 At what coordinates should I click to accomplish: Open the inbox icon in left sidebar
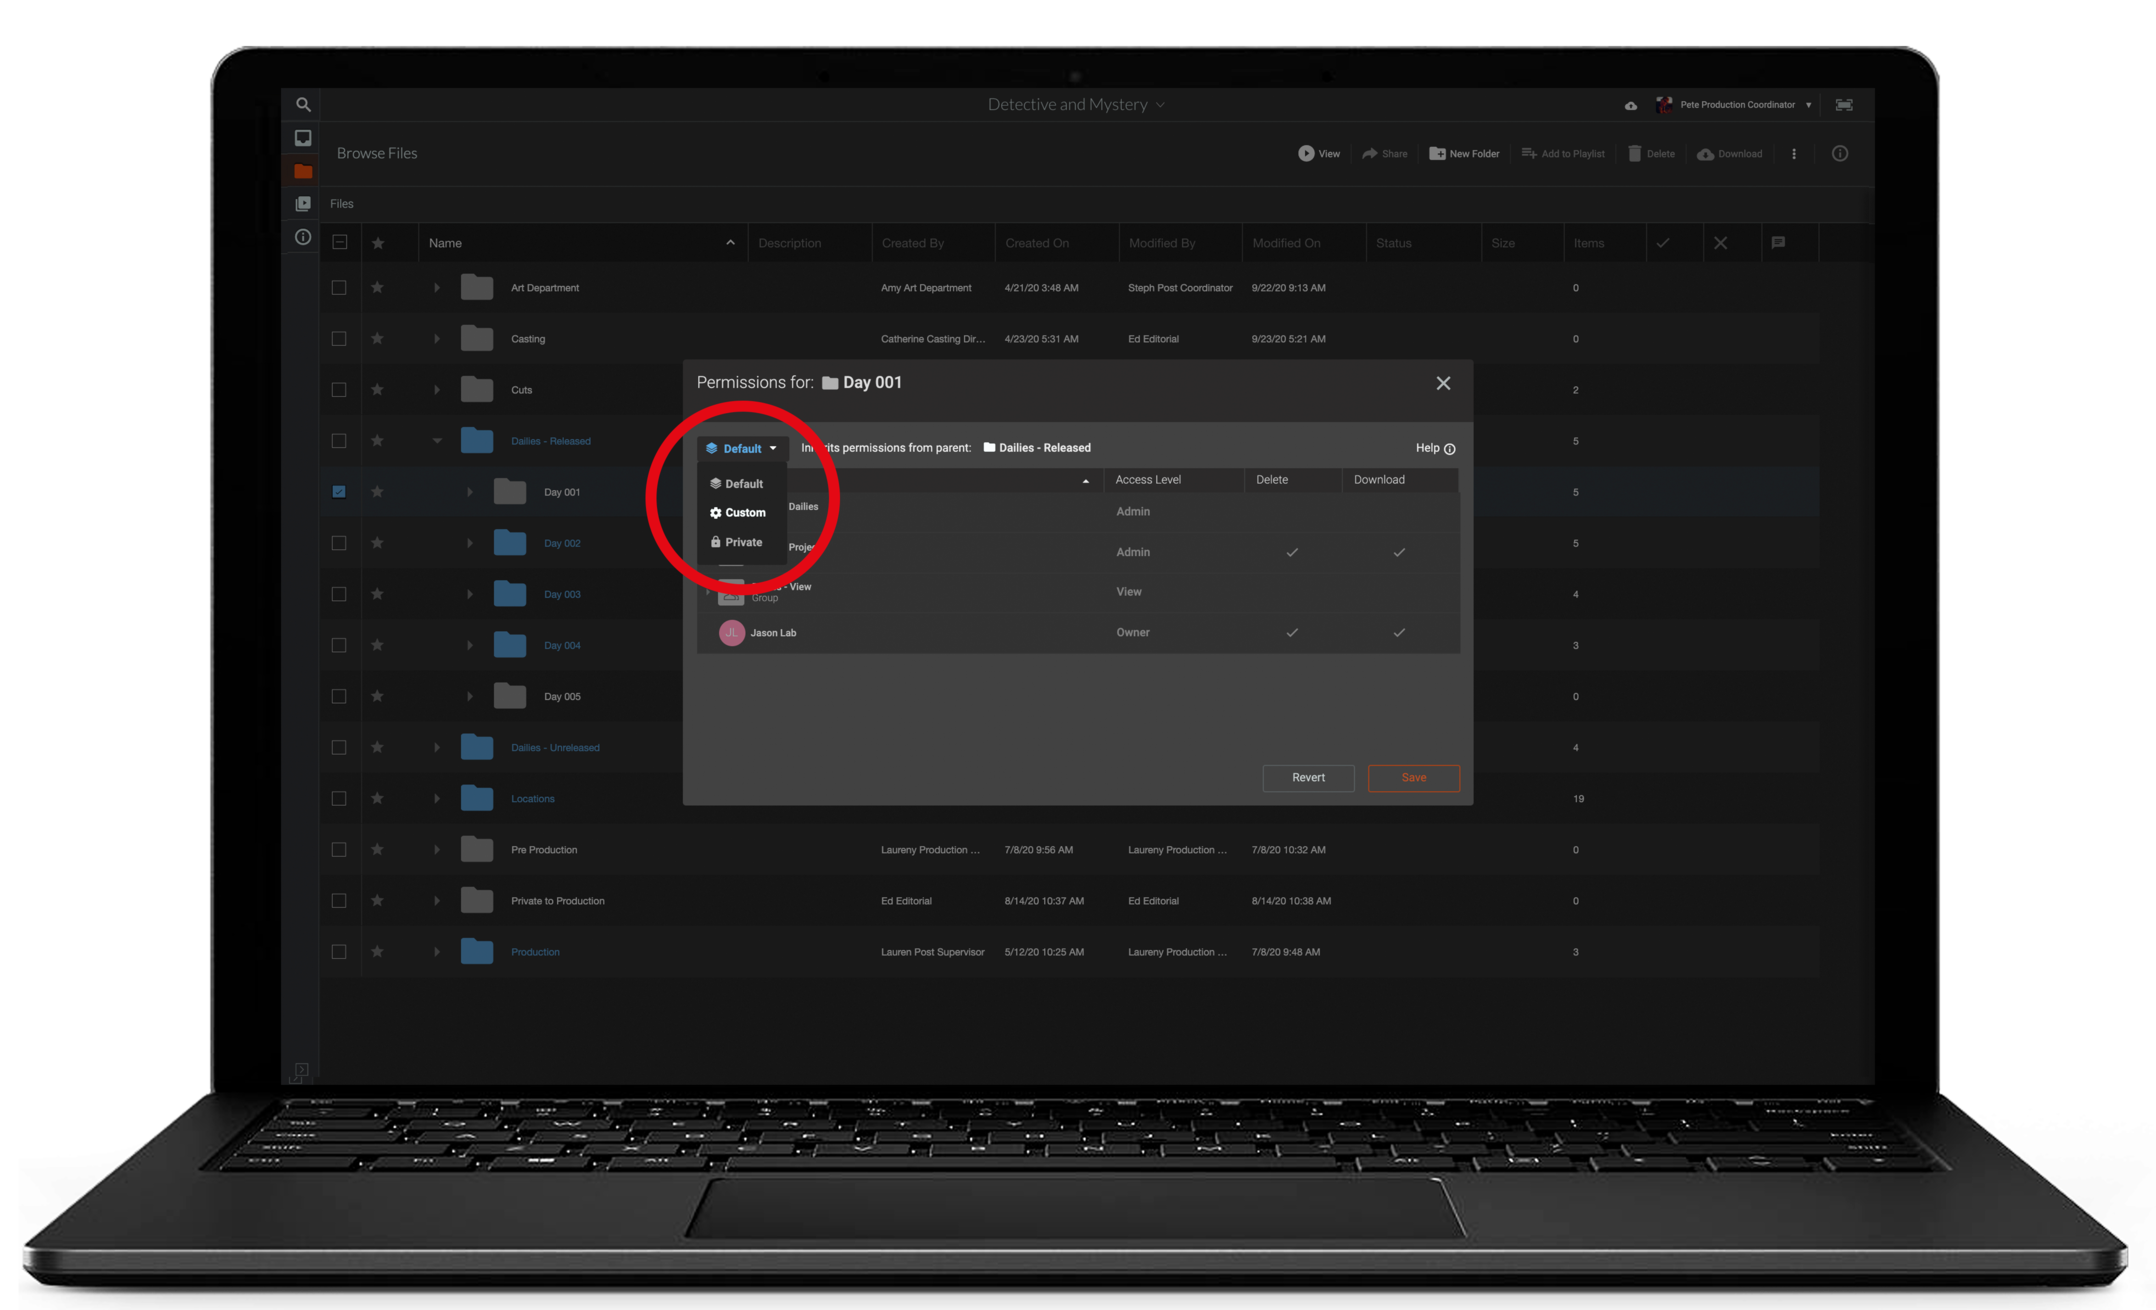click(303, 138)
